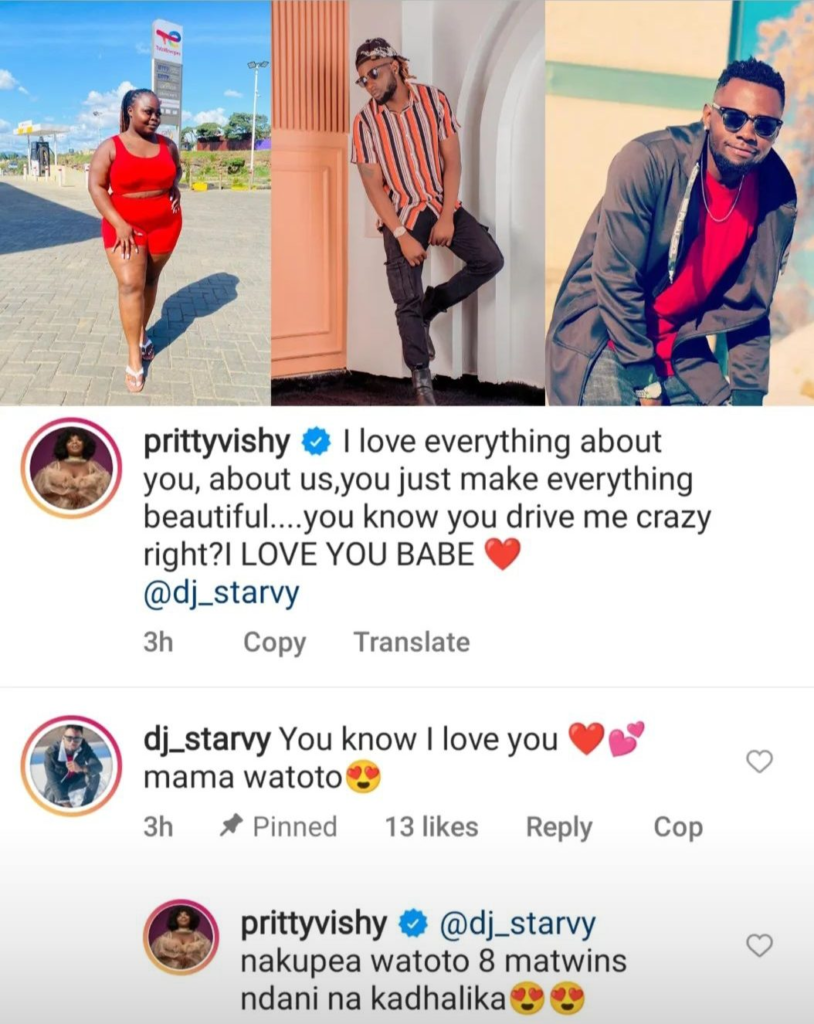Tap the verified badge in the reply

[x=413, y=924]
